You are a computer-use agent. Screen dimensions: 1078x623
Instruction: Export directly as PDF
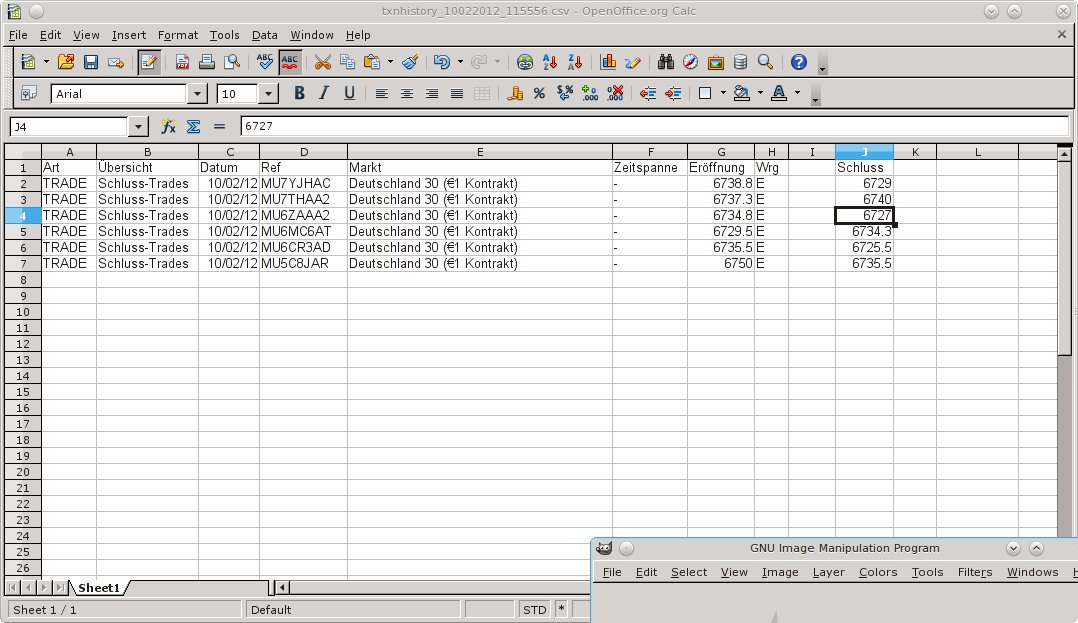[x=182, y=62]
